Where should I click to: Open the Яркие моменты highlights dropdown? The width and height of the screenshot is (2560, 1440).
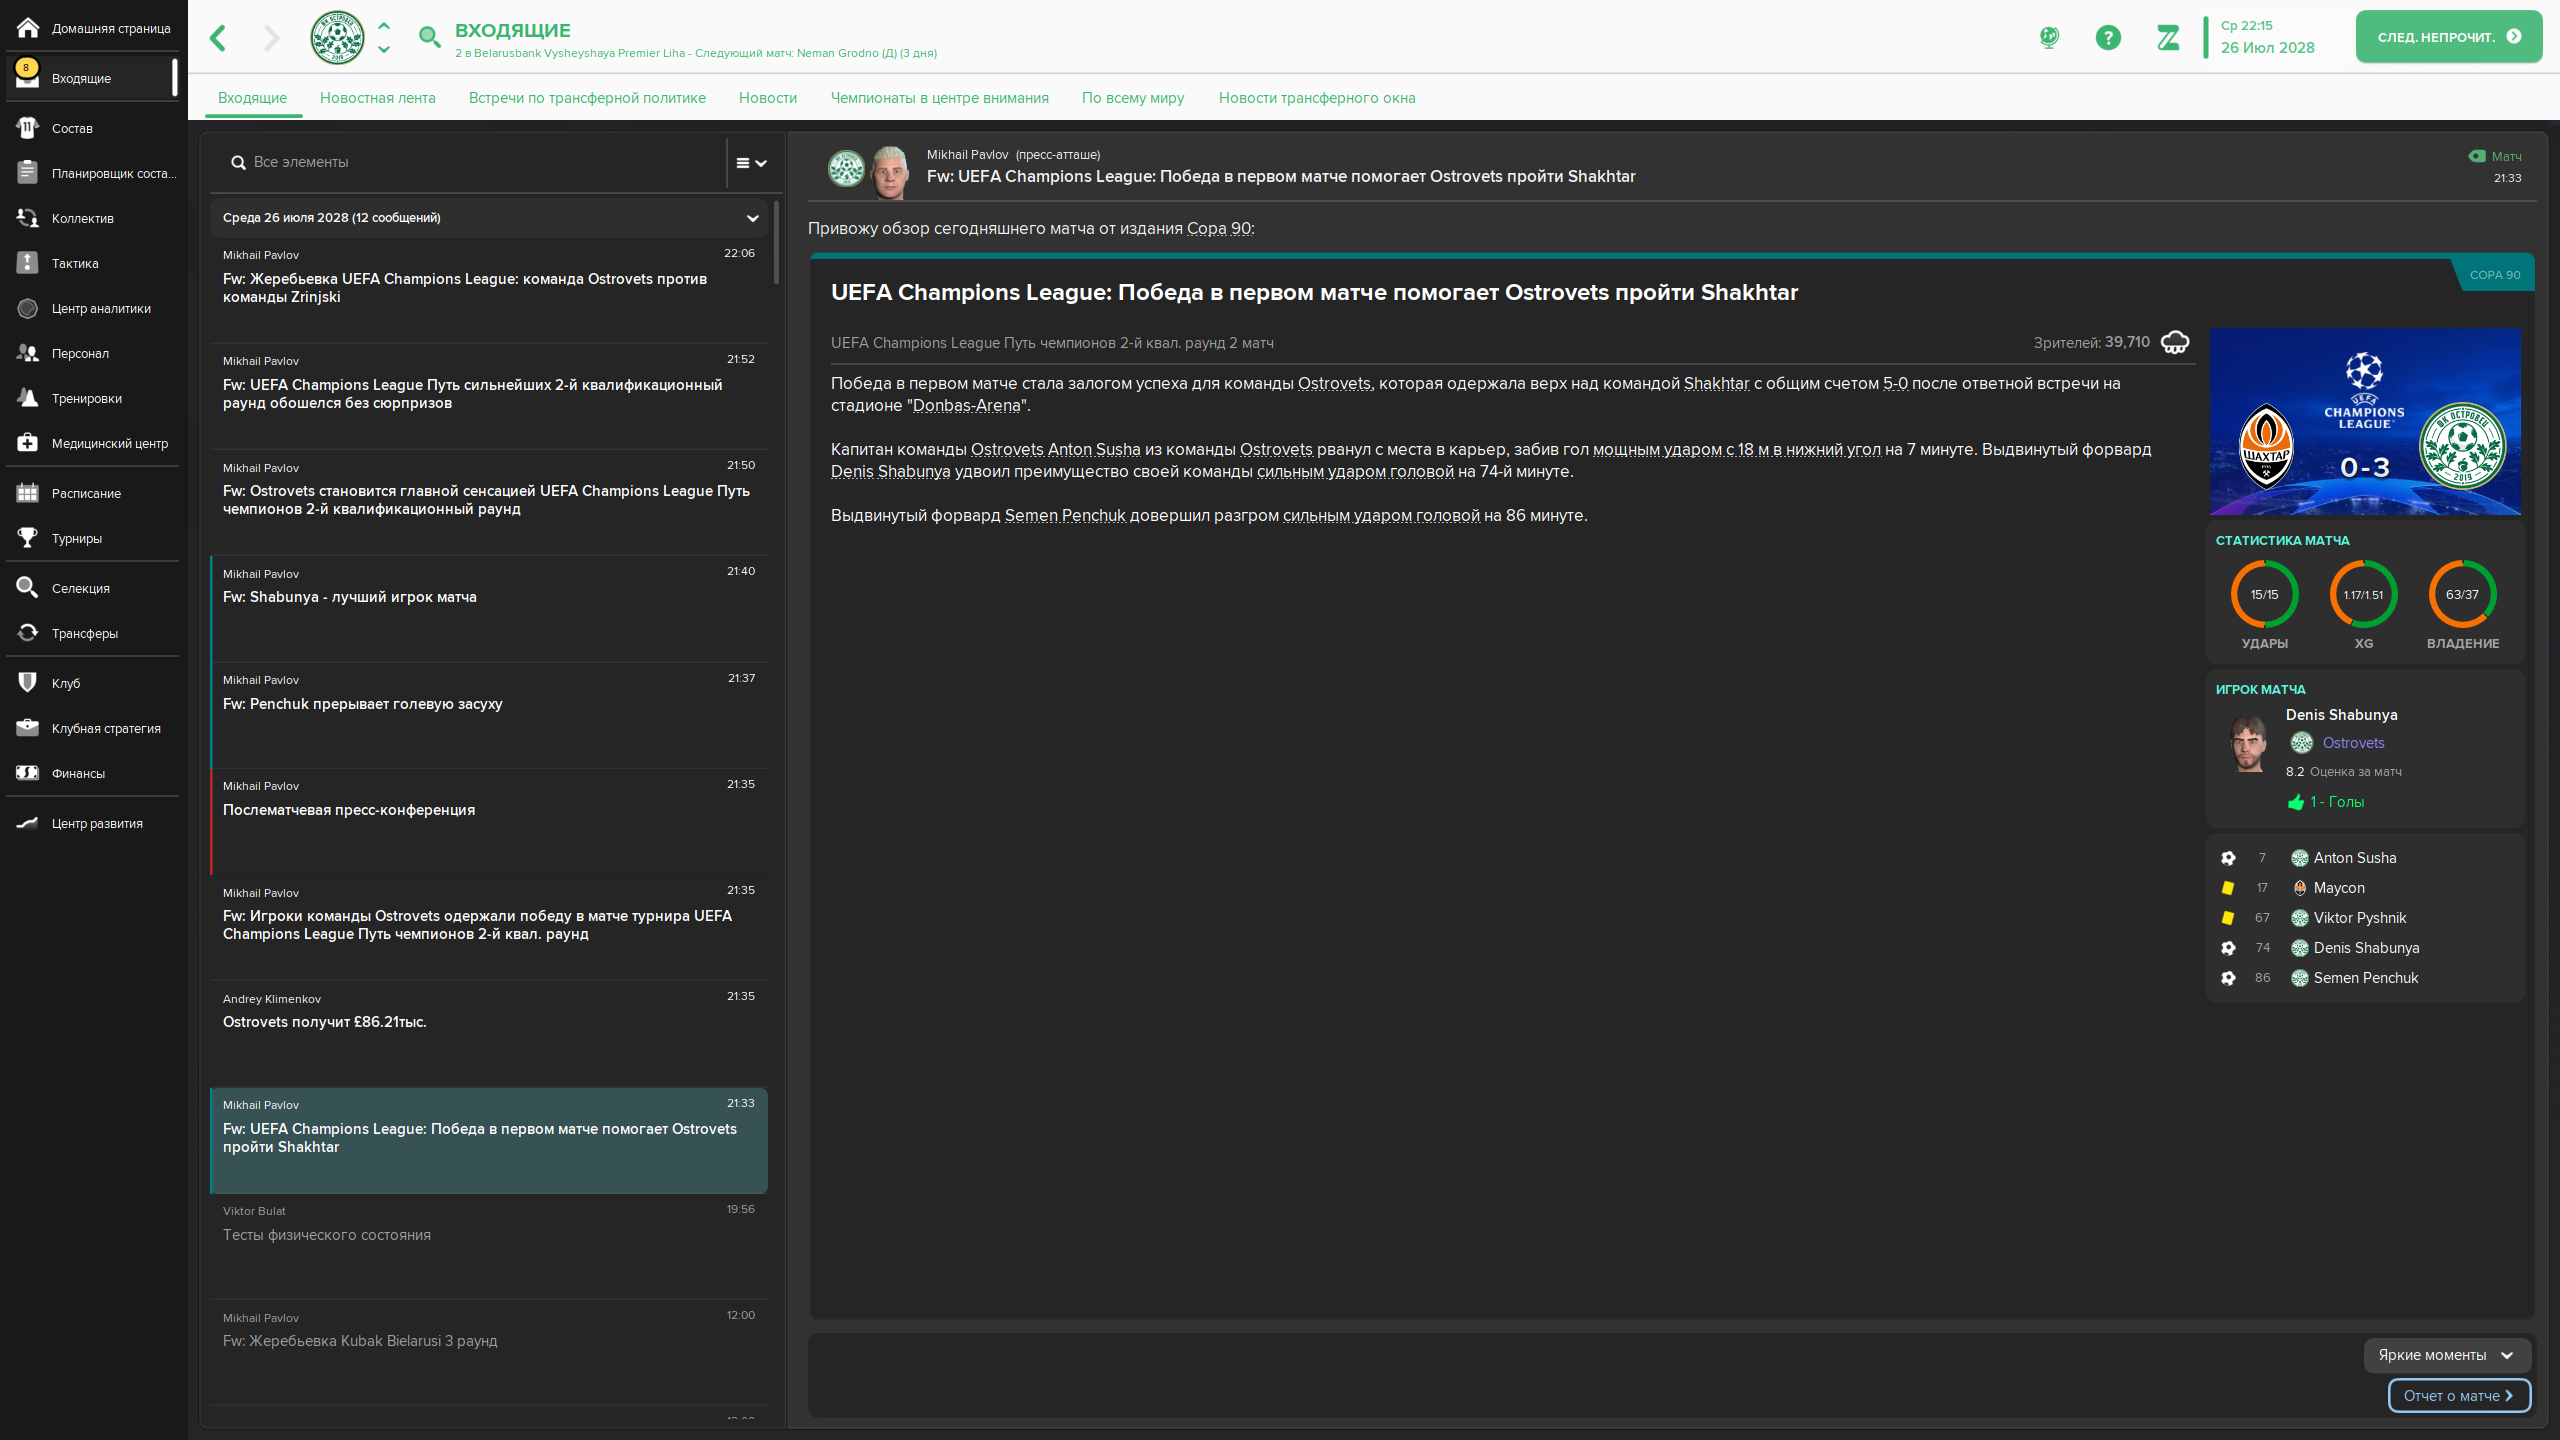click(x=2446, y=1355)
